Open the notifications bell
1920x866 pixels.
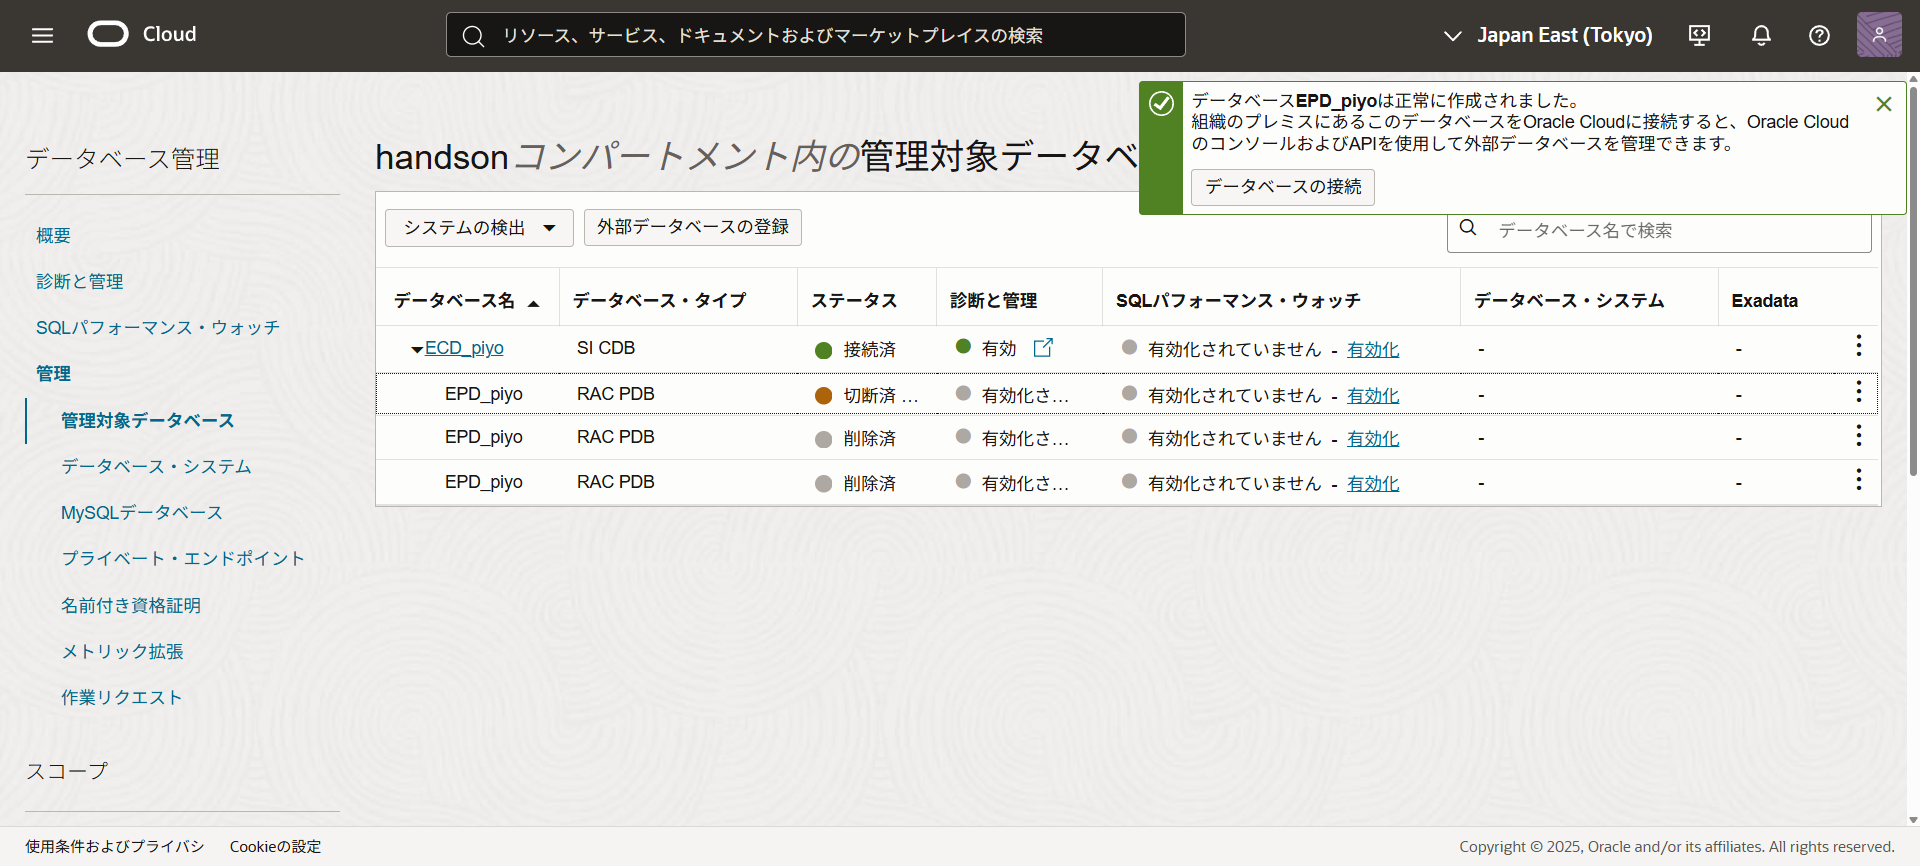click(1761, 35)
